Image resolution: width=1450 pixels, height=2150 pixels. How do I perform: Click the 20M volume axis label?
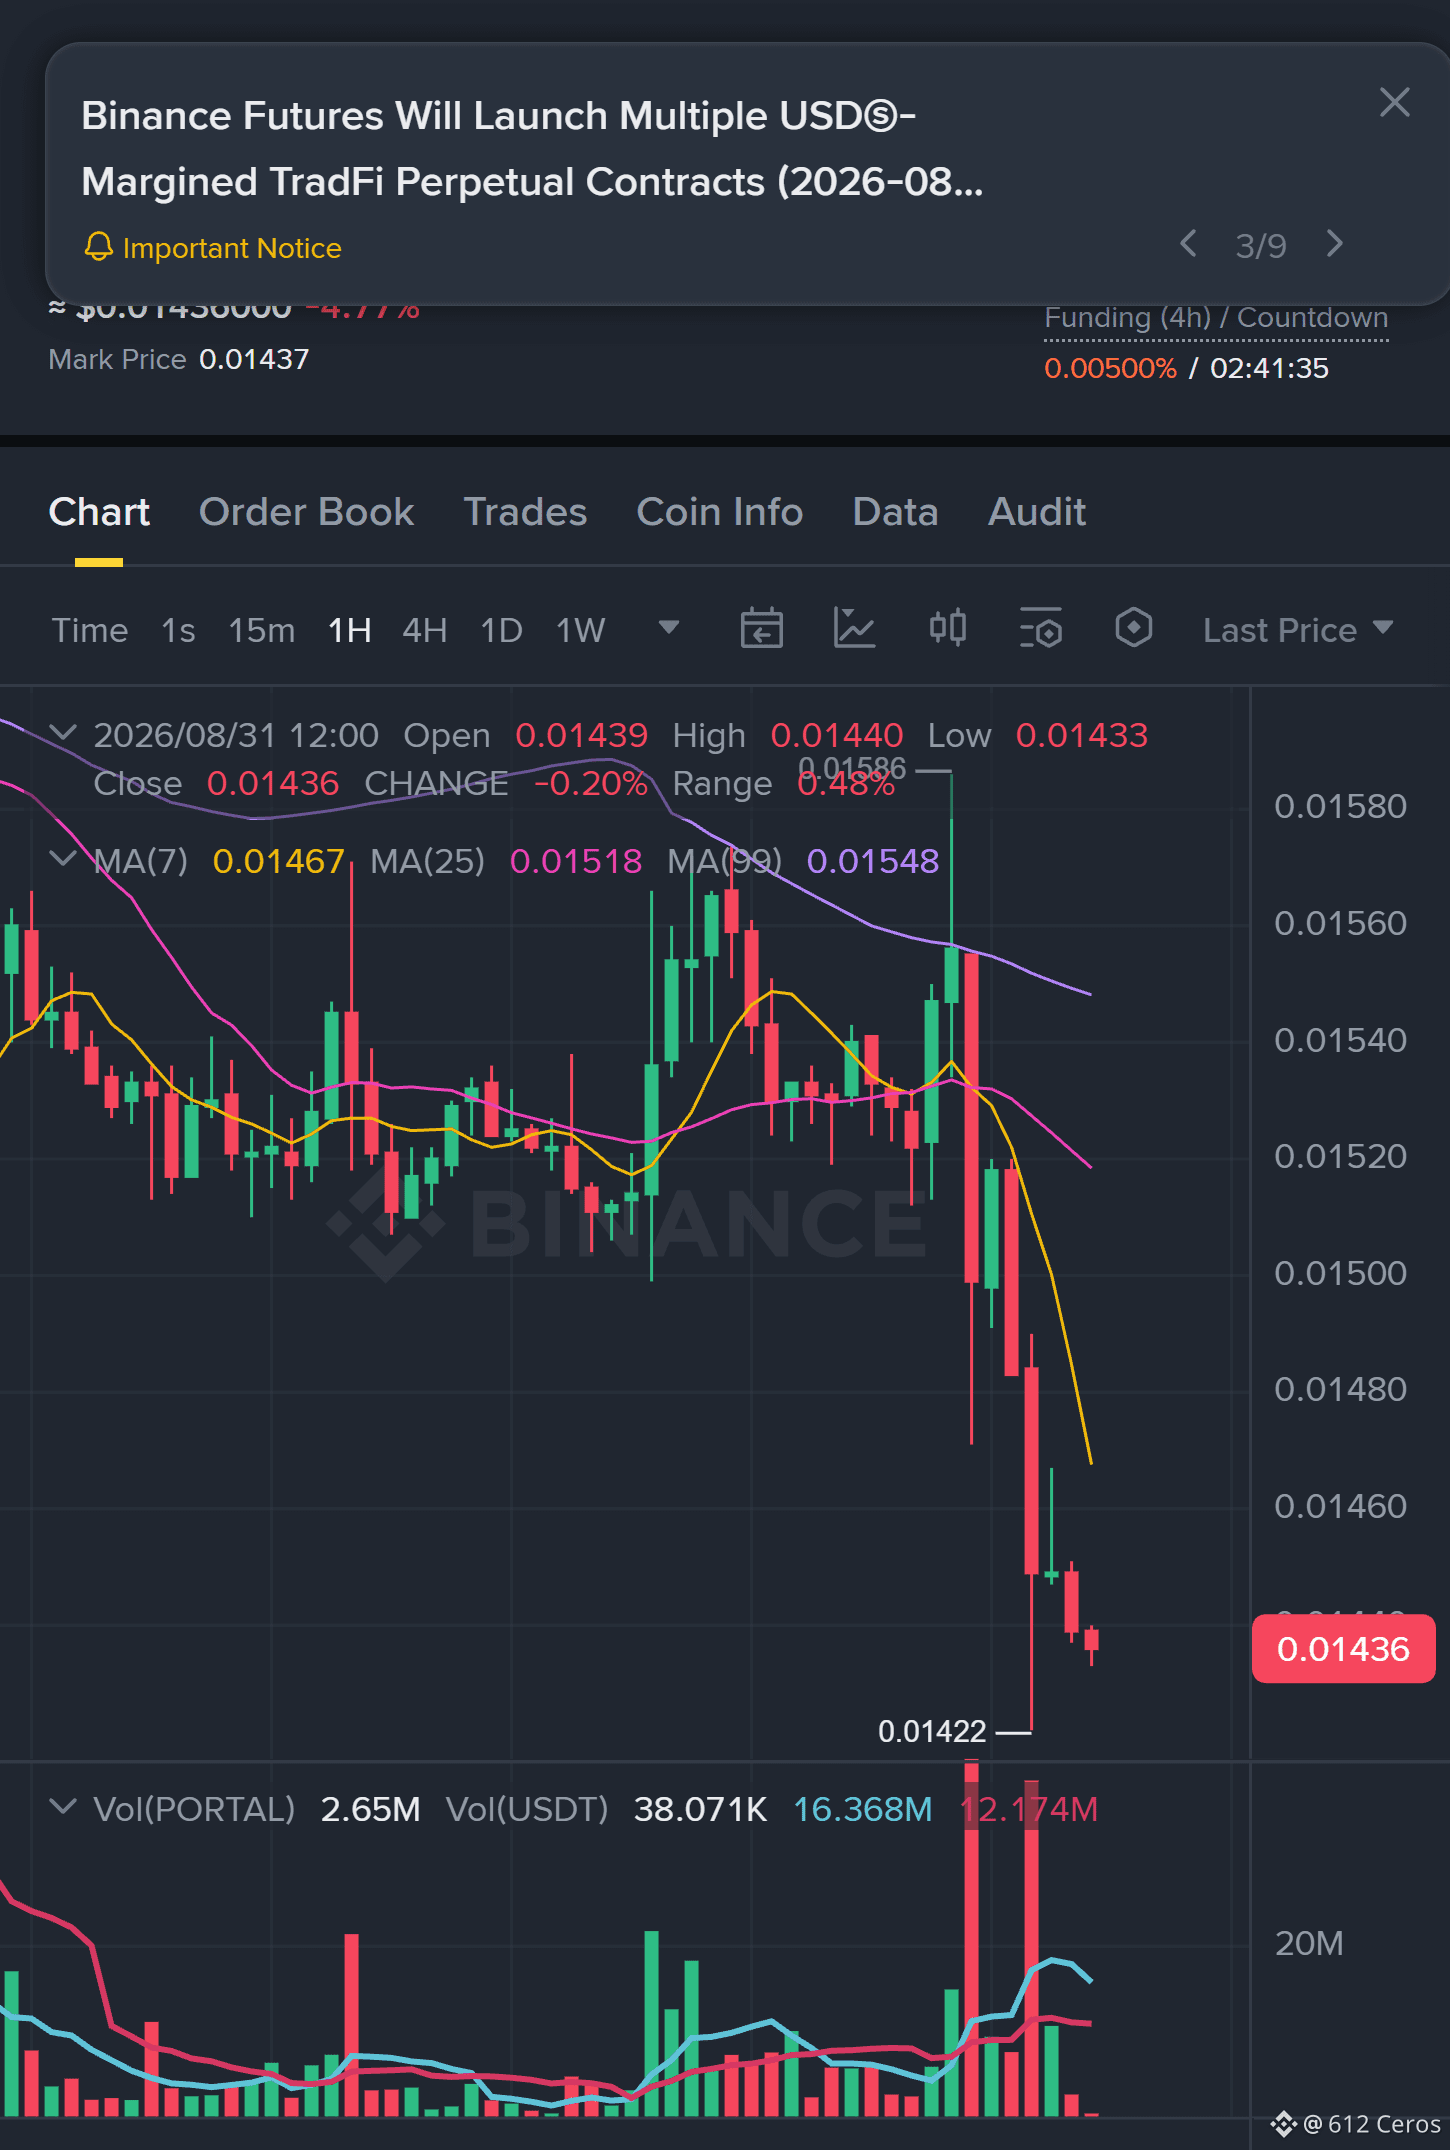click(x=1309, y=1943)
